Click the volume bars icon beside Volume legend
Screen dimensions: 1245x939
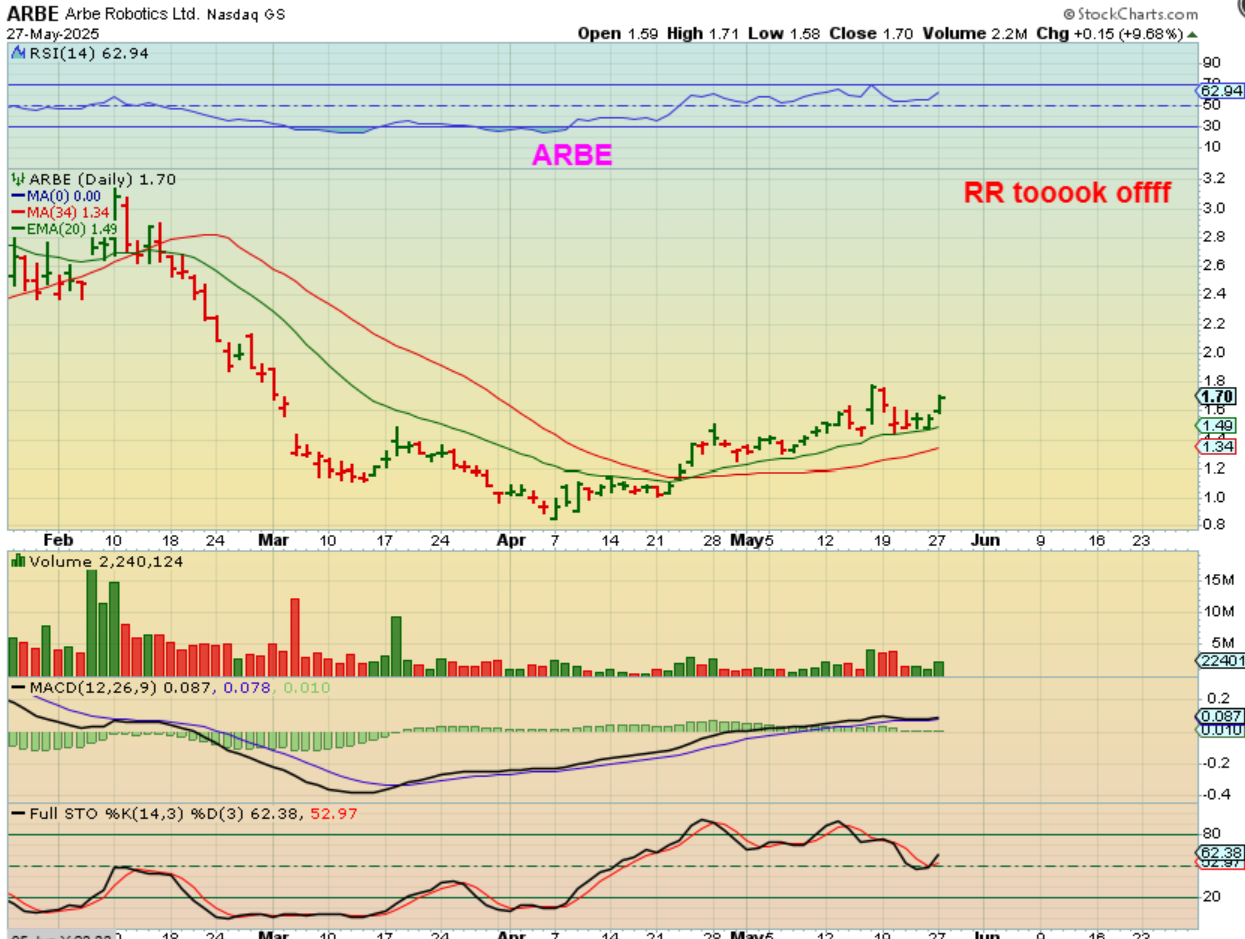point(17,562)
